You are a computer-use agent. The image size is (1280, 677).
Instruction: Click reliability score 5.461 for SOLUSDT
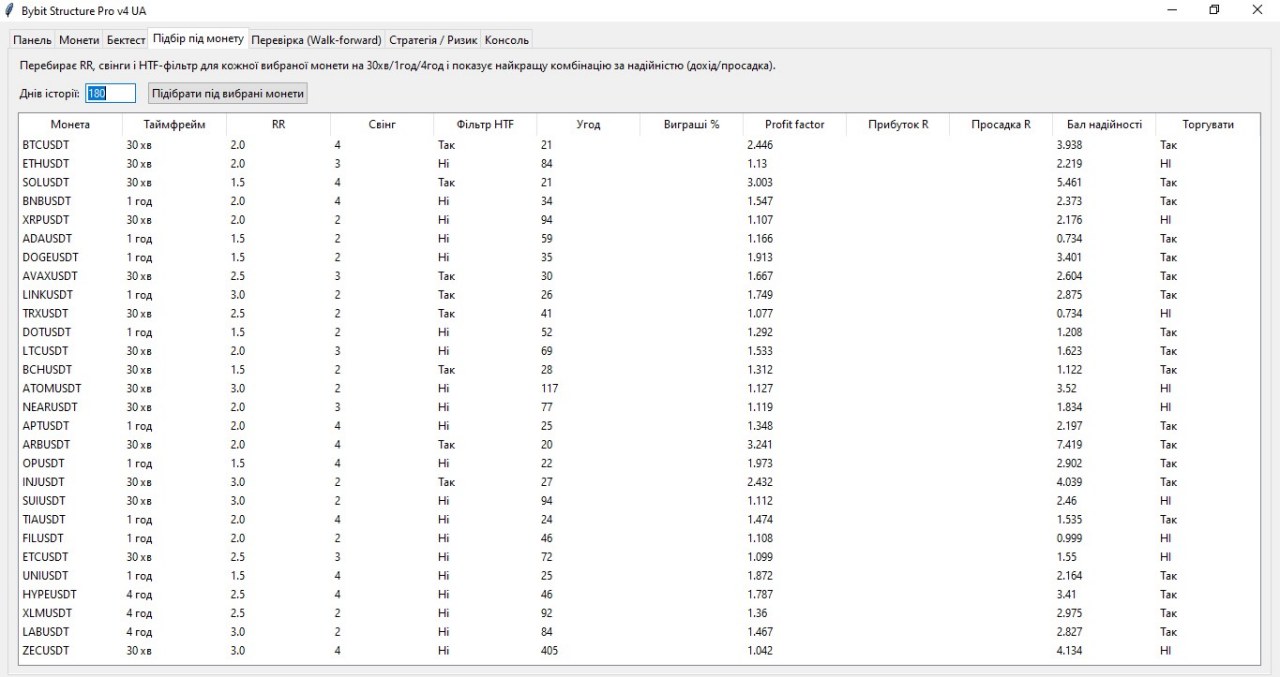coord(1069,183)
